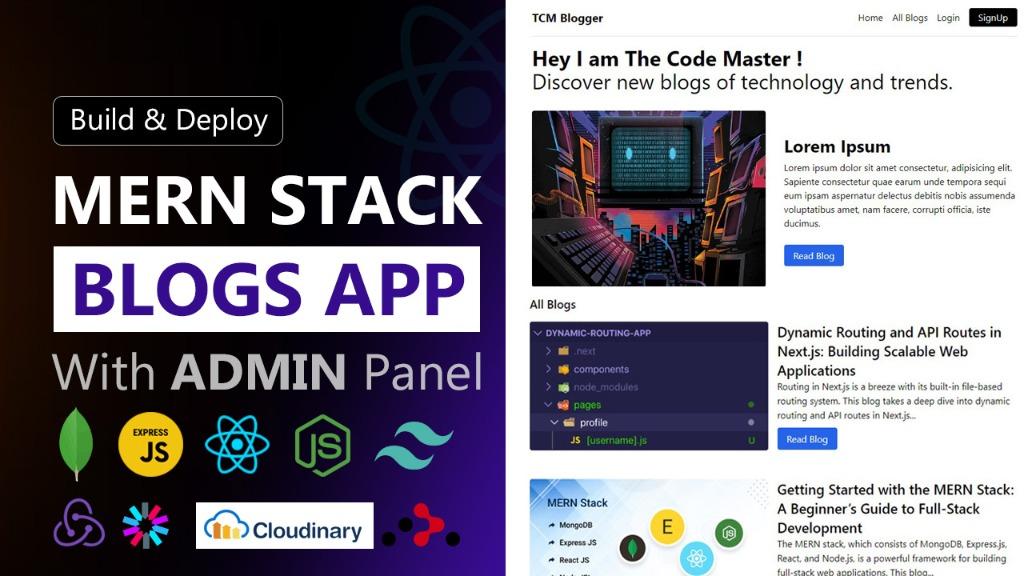Click the Express JS circular icon

point(149,444)
